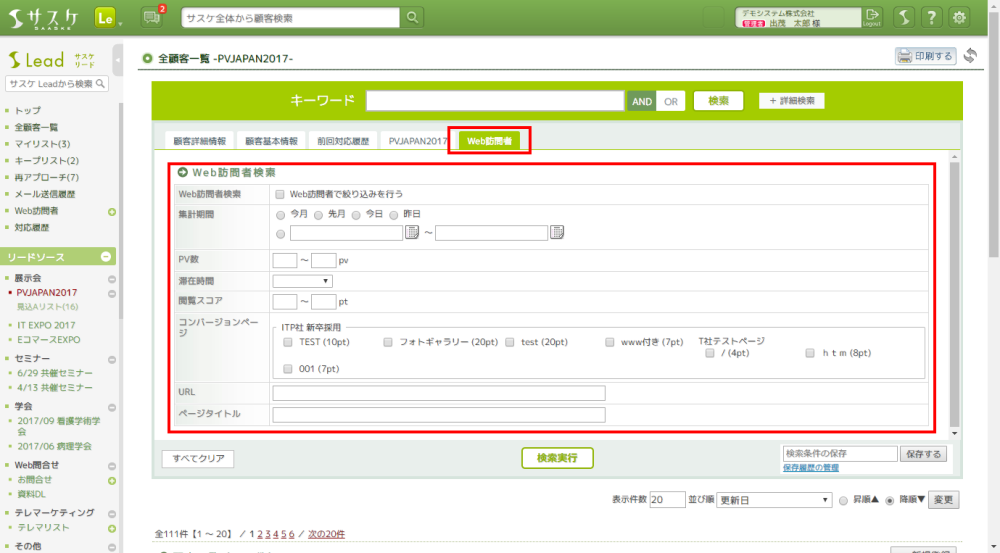
Task: Open the settings gear icon
Action: pos(959,17)
